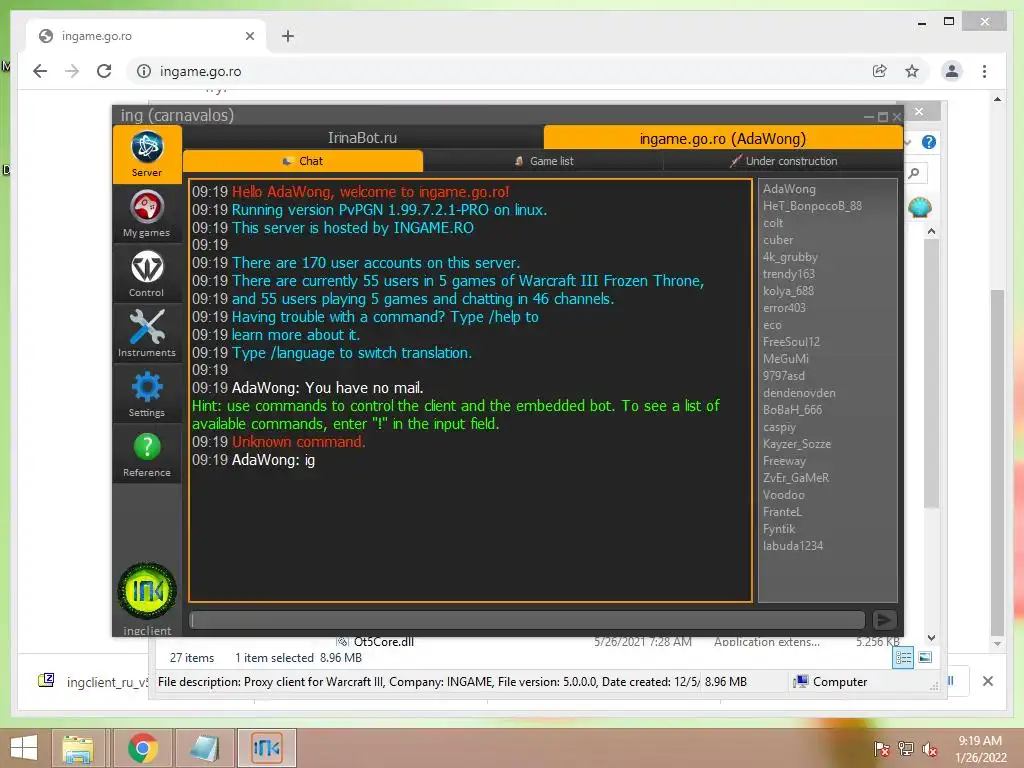Open the Server section in sidebar
The height and width of the screenshot is (768, 1024).
click(147, 154)
